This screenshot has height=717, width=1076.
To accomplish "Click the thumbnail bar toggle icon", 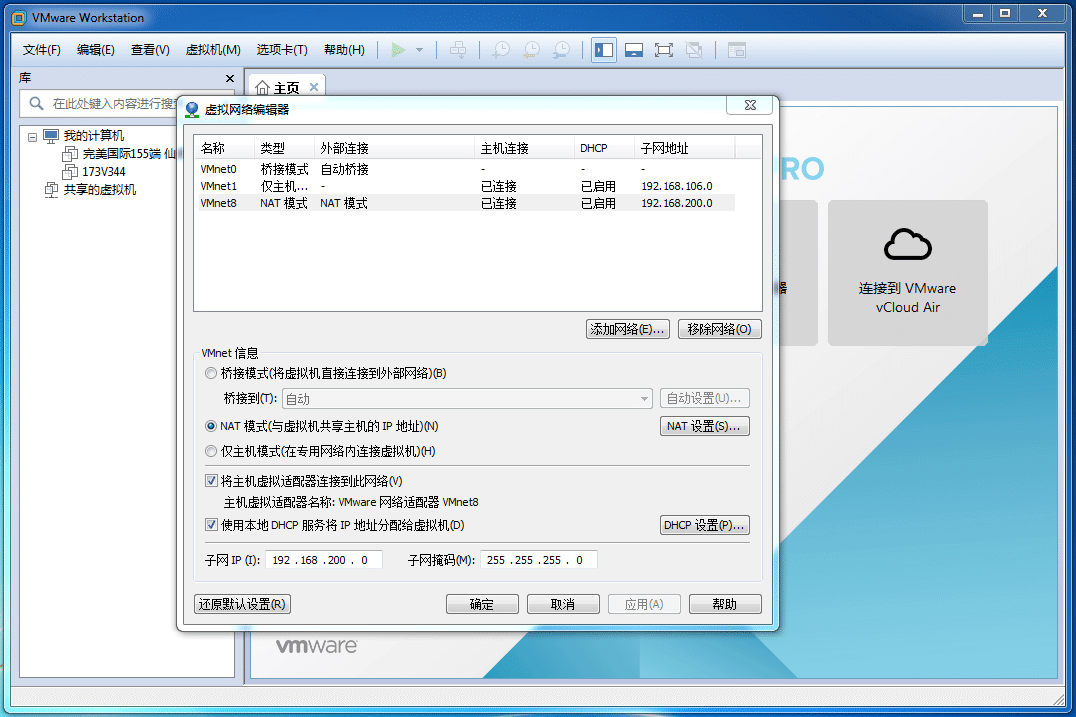I will coord(633,50).
